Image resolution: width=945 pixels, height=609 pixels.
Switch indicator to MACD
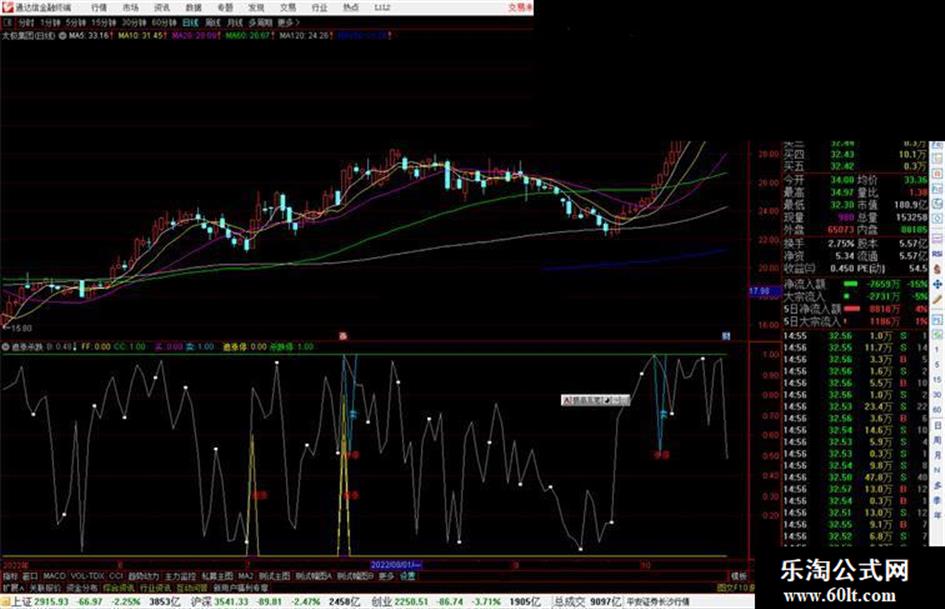(54, 576)
